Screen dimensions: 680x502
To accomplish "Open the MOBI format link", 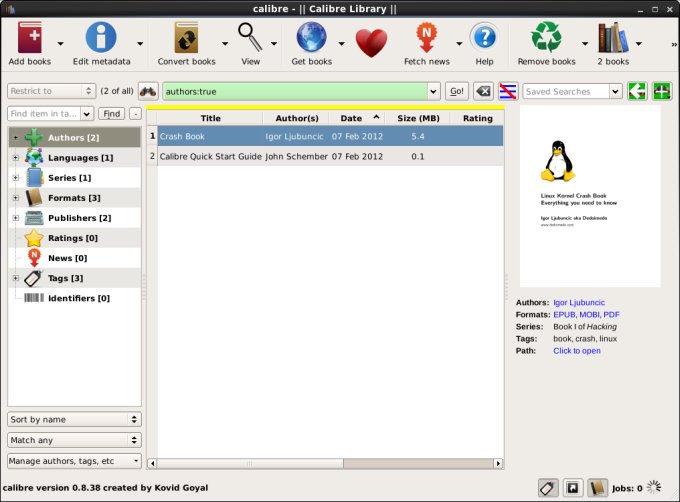I will (589, 315).
